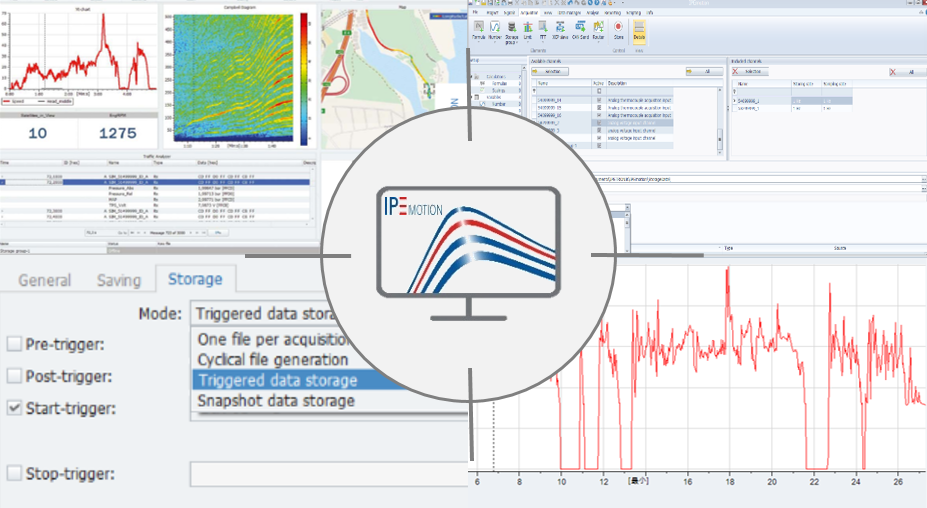
Task: Enable the Pre-trigger checkbox
Action: pos(14,344)
